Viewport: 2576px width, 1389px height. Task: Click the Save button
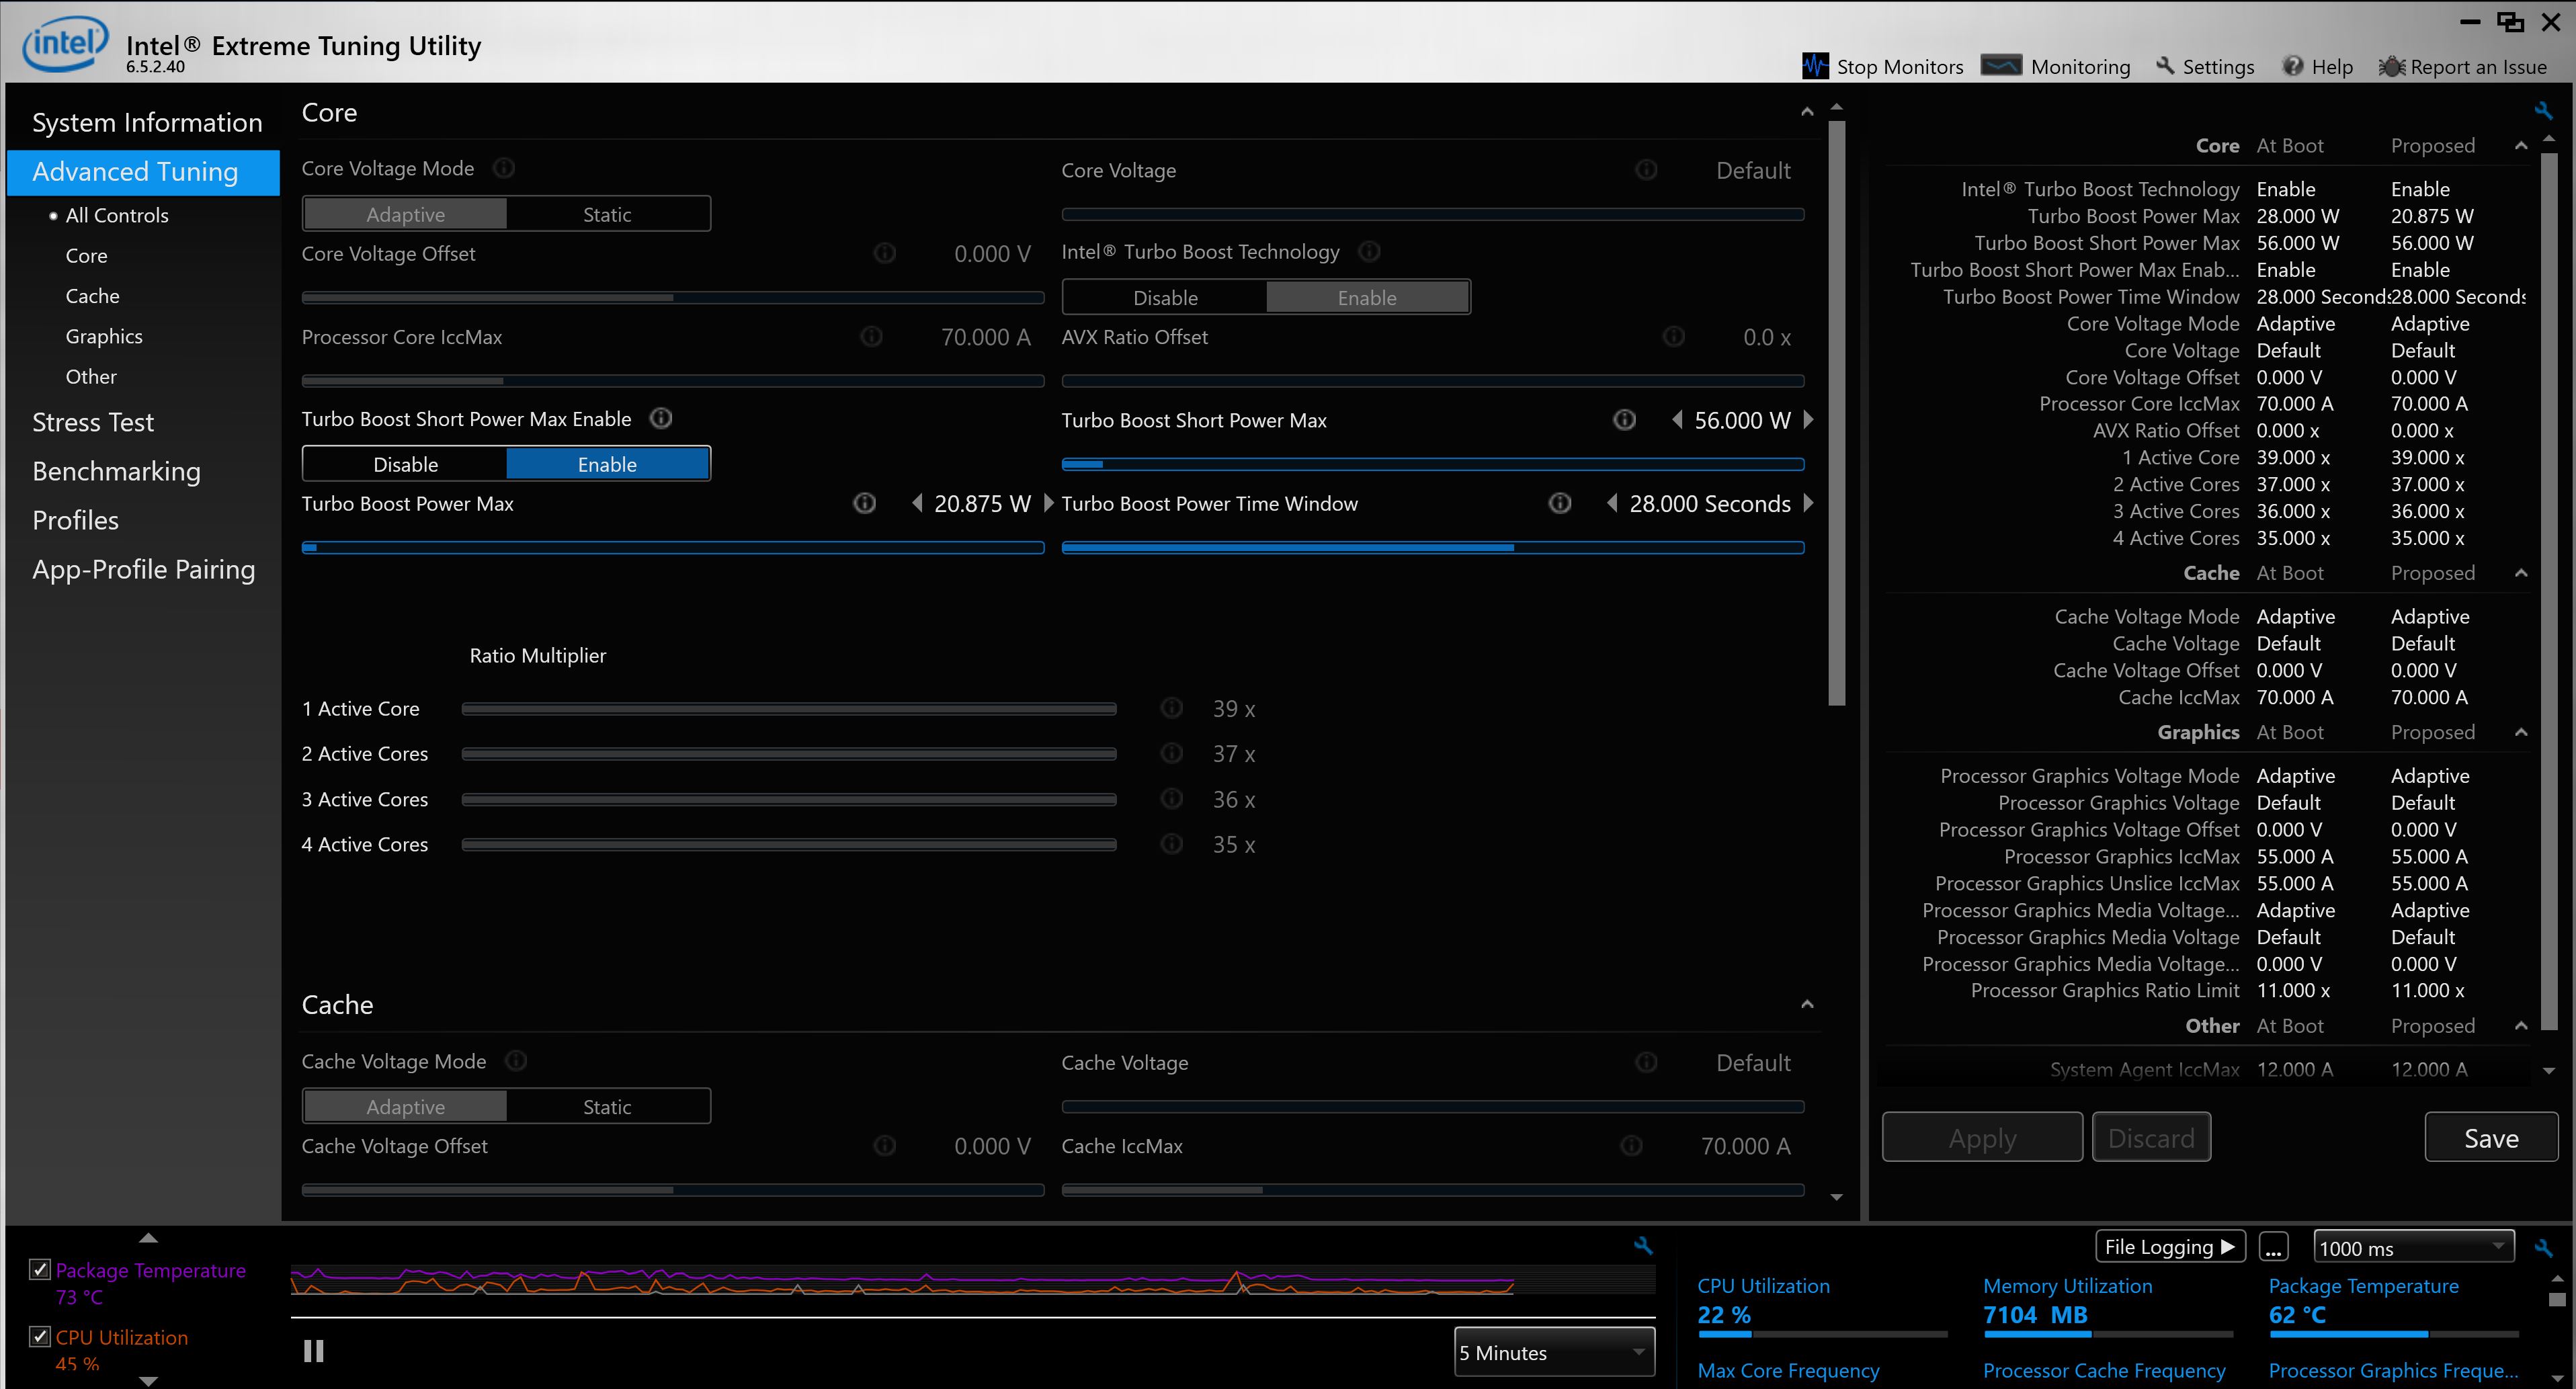pos(2490,1138)
